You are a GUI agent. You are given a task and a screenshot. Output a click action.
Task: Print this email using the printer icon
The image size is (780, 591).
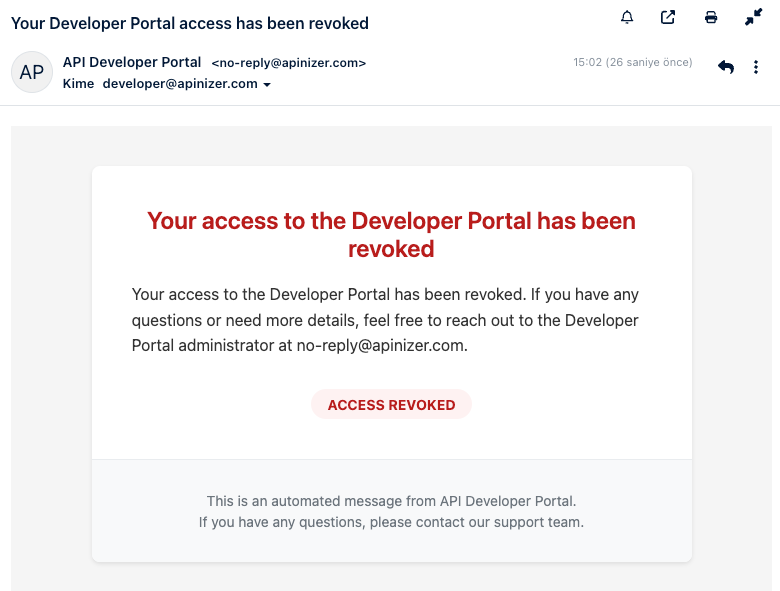point(711,17)
